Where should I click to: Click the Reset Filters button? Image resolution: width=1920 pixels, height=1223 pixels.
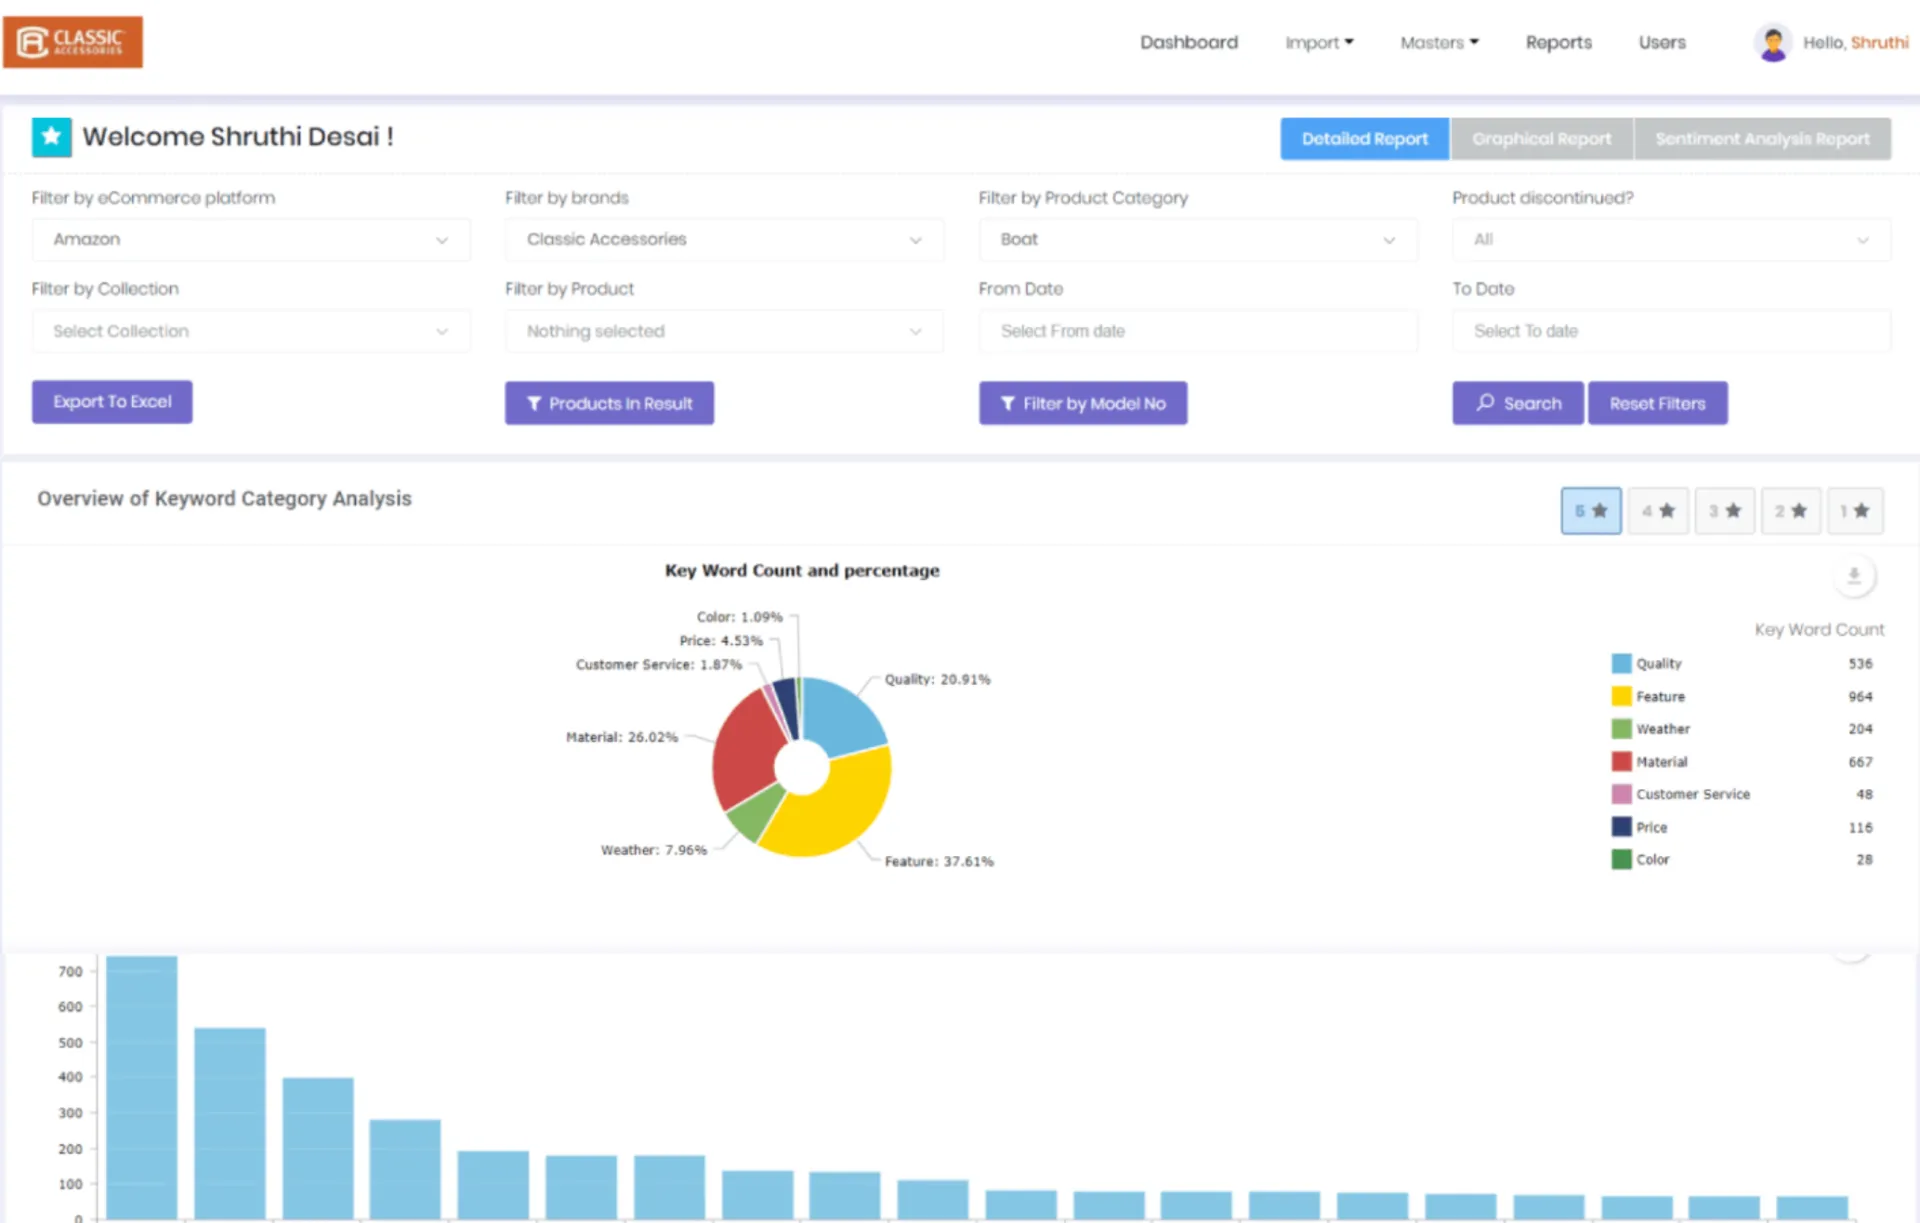click(1657, 403)
